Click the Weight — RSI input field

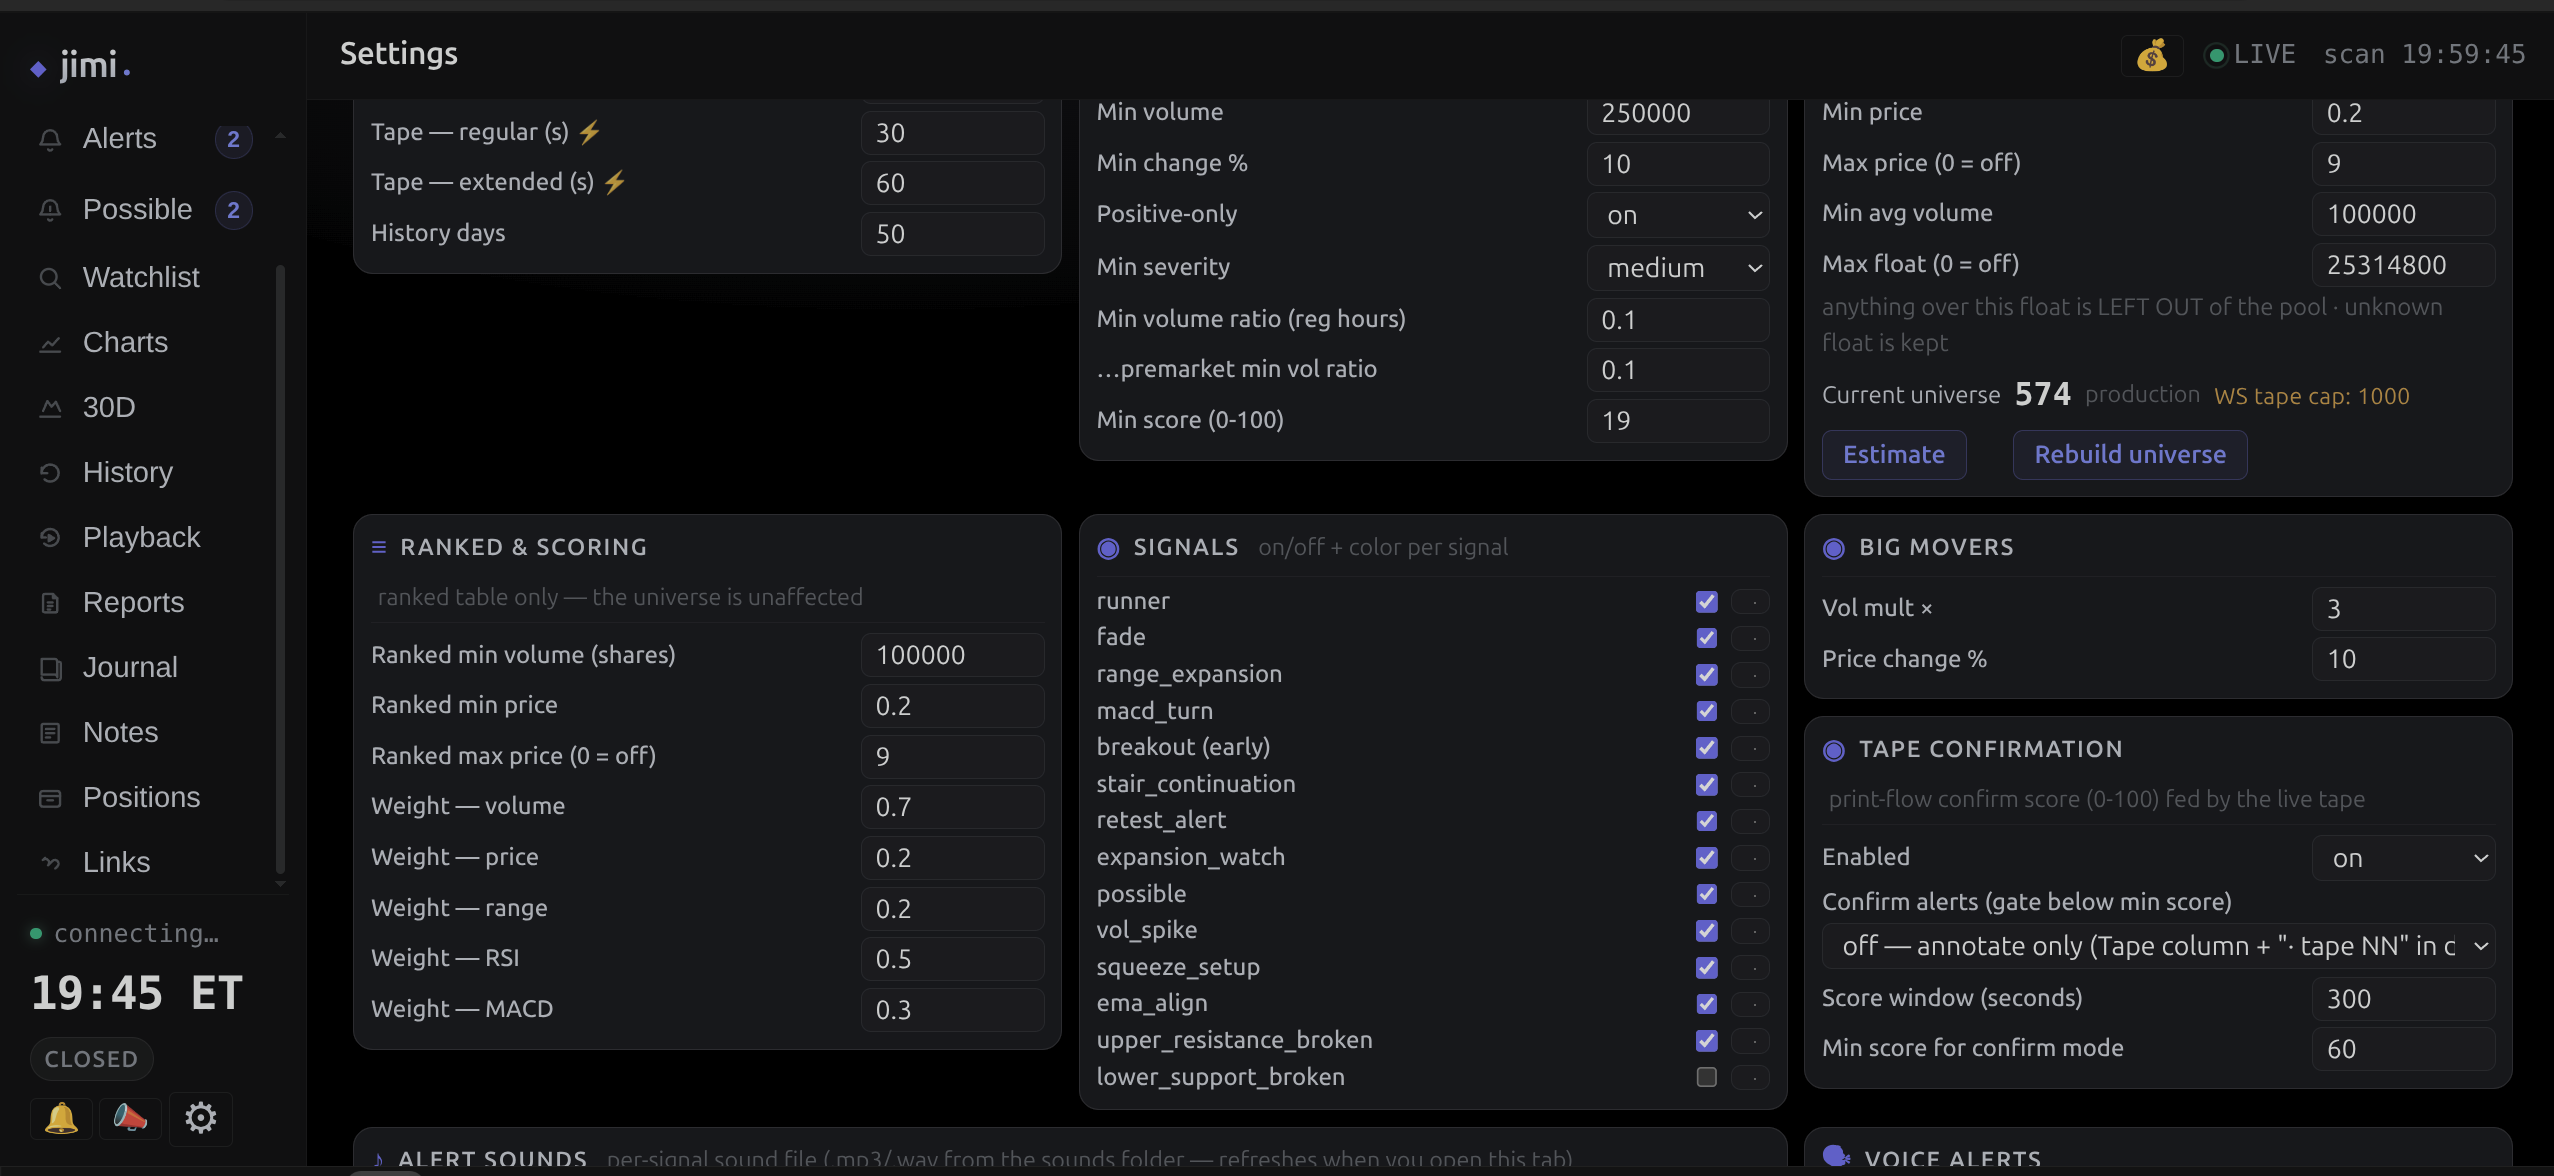952,959
